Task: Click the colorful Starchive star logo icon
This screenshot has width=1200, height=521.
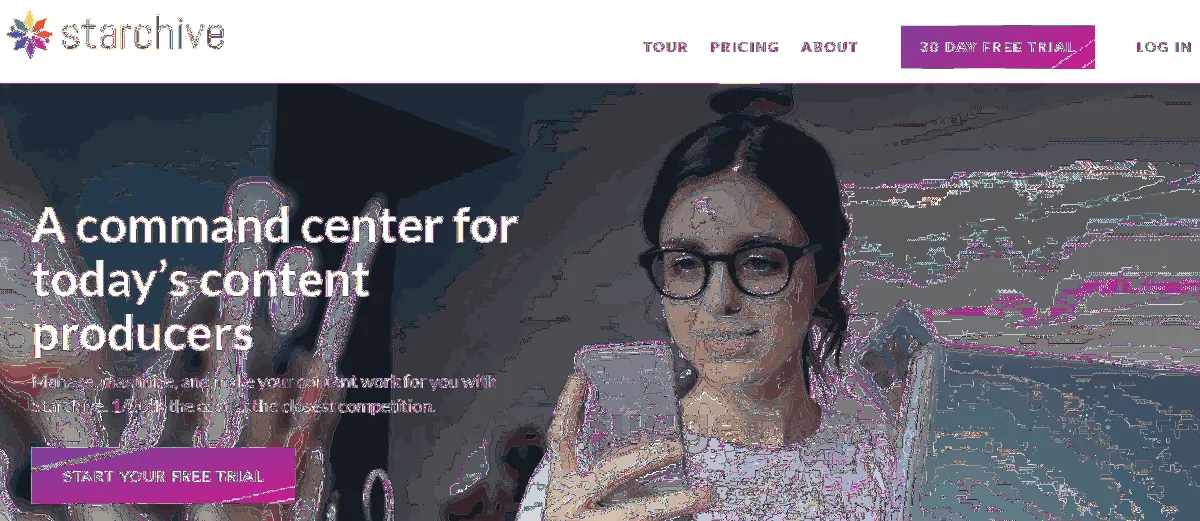Action: pos(29,35)
